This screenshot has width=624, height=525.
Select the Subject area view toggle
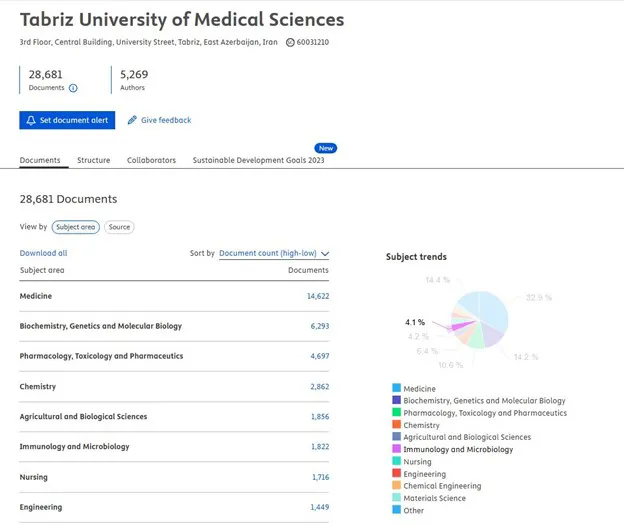tap(76, 227)
